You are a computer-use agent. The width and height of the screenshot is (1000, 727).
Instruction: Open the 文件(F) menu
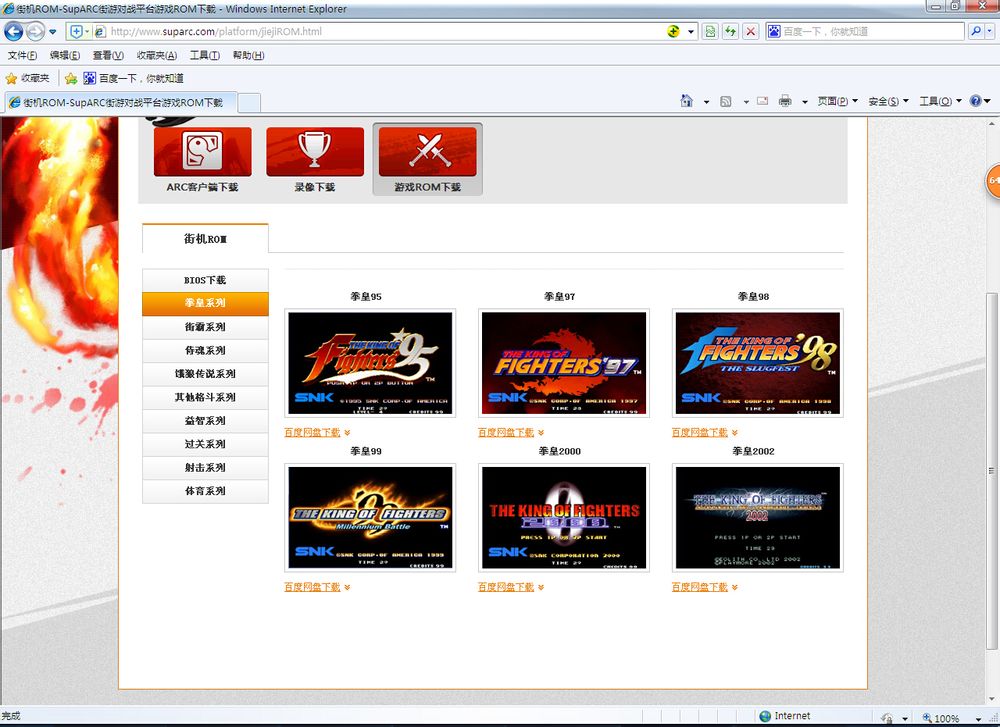pos(22,55)
